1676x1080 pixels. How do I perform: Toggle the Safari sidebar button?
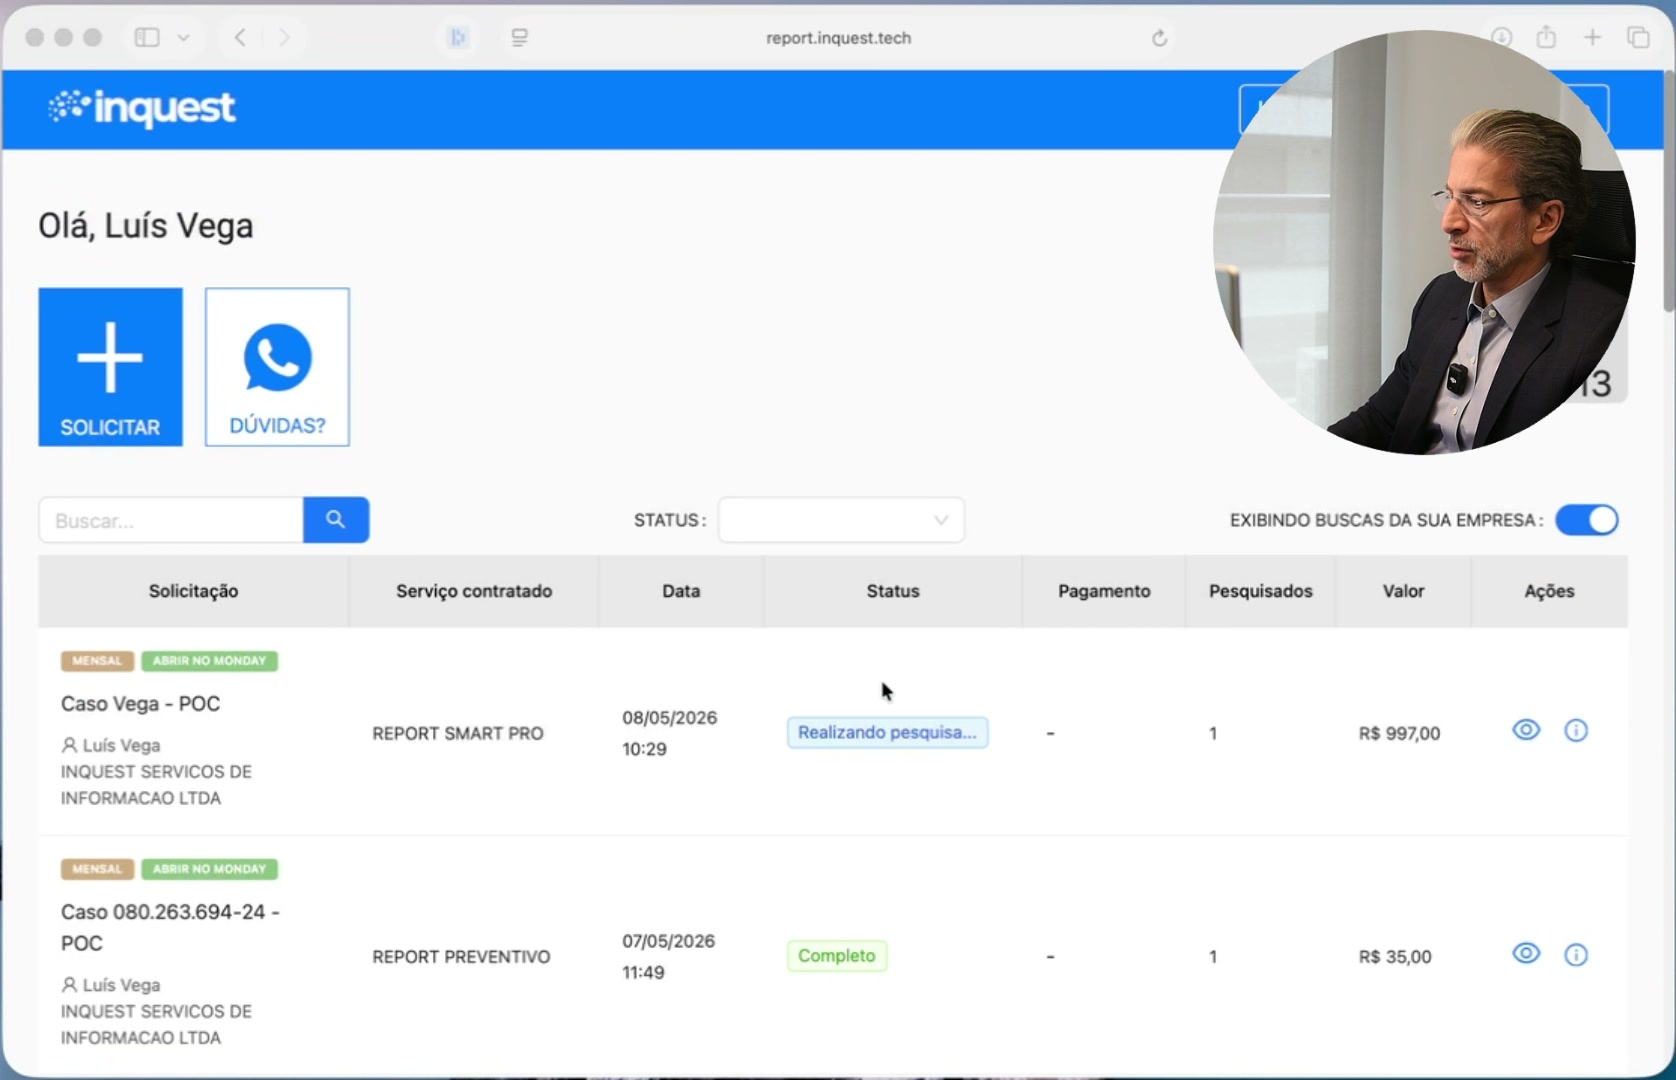pos(147,38)
